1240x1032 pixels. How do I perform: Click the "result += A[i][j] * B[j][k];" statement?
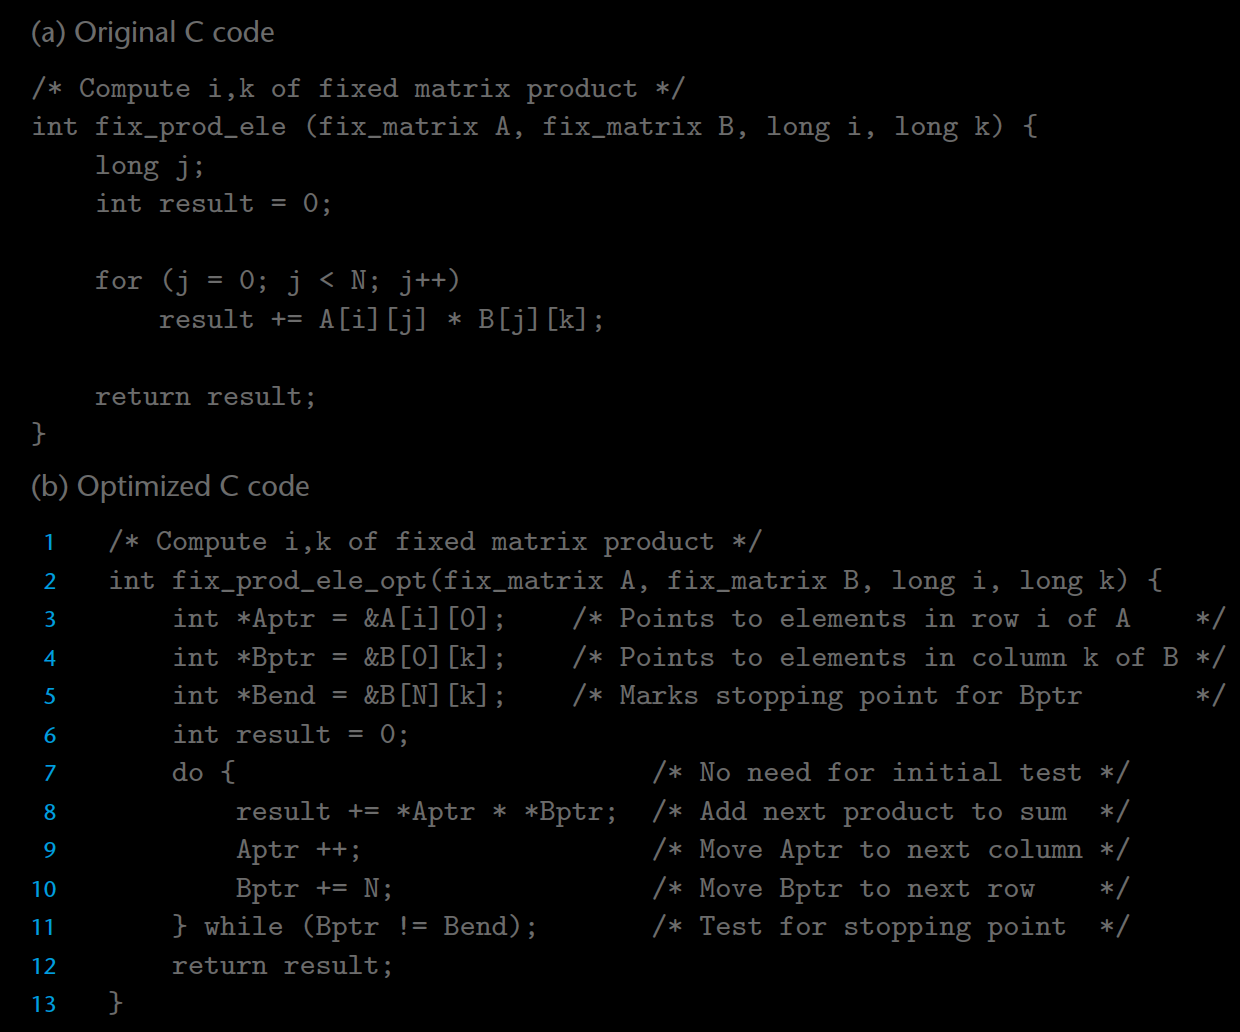[381, 320]
